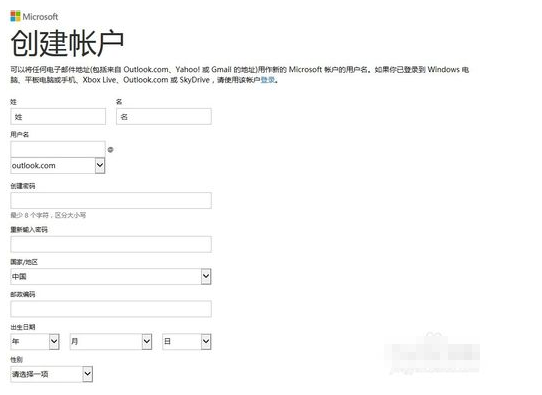This screenshot has height=395, width=542.
Task: Focus the 名 first name field
Action: [164, 117]
